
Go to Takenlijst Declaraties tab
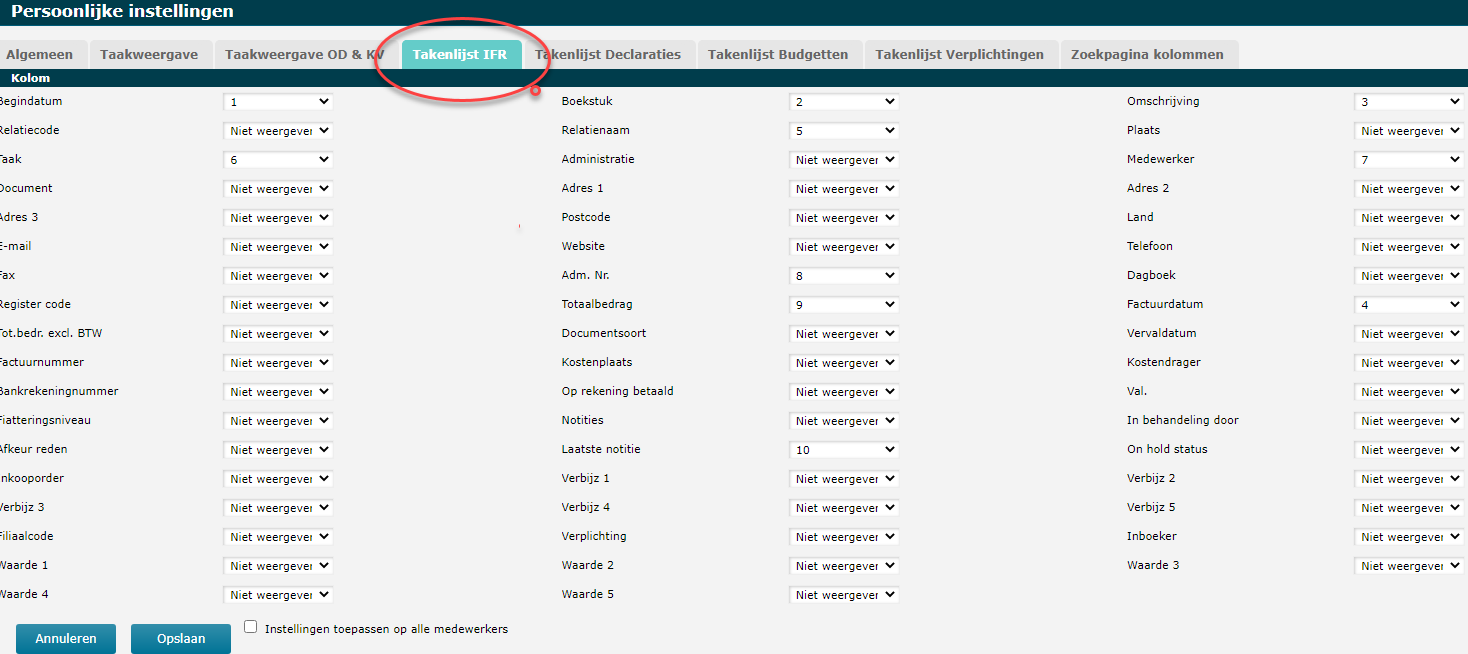(x=608, y=55)
